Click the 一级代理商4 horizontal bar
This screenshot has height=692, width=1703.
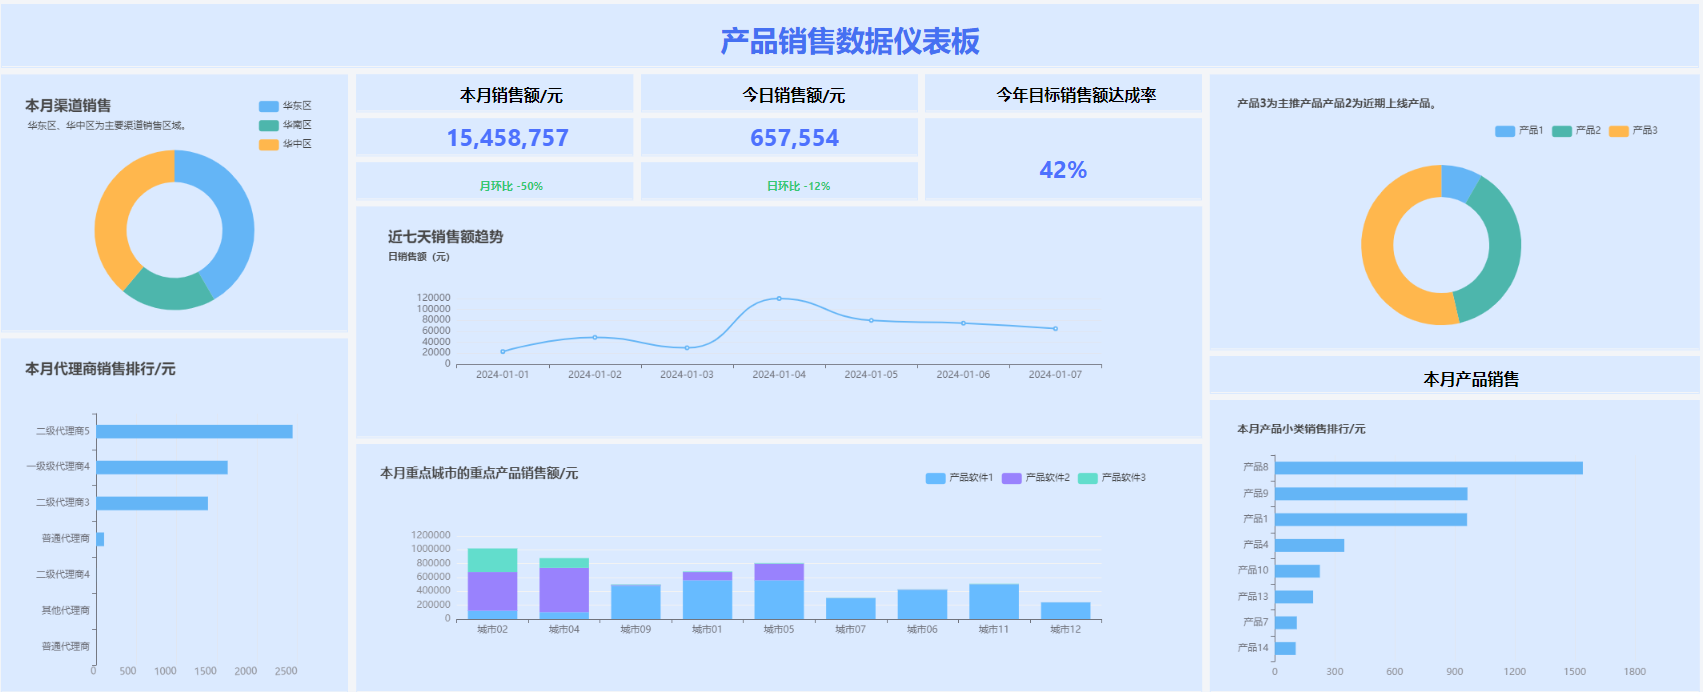tap(162, 467)
